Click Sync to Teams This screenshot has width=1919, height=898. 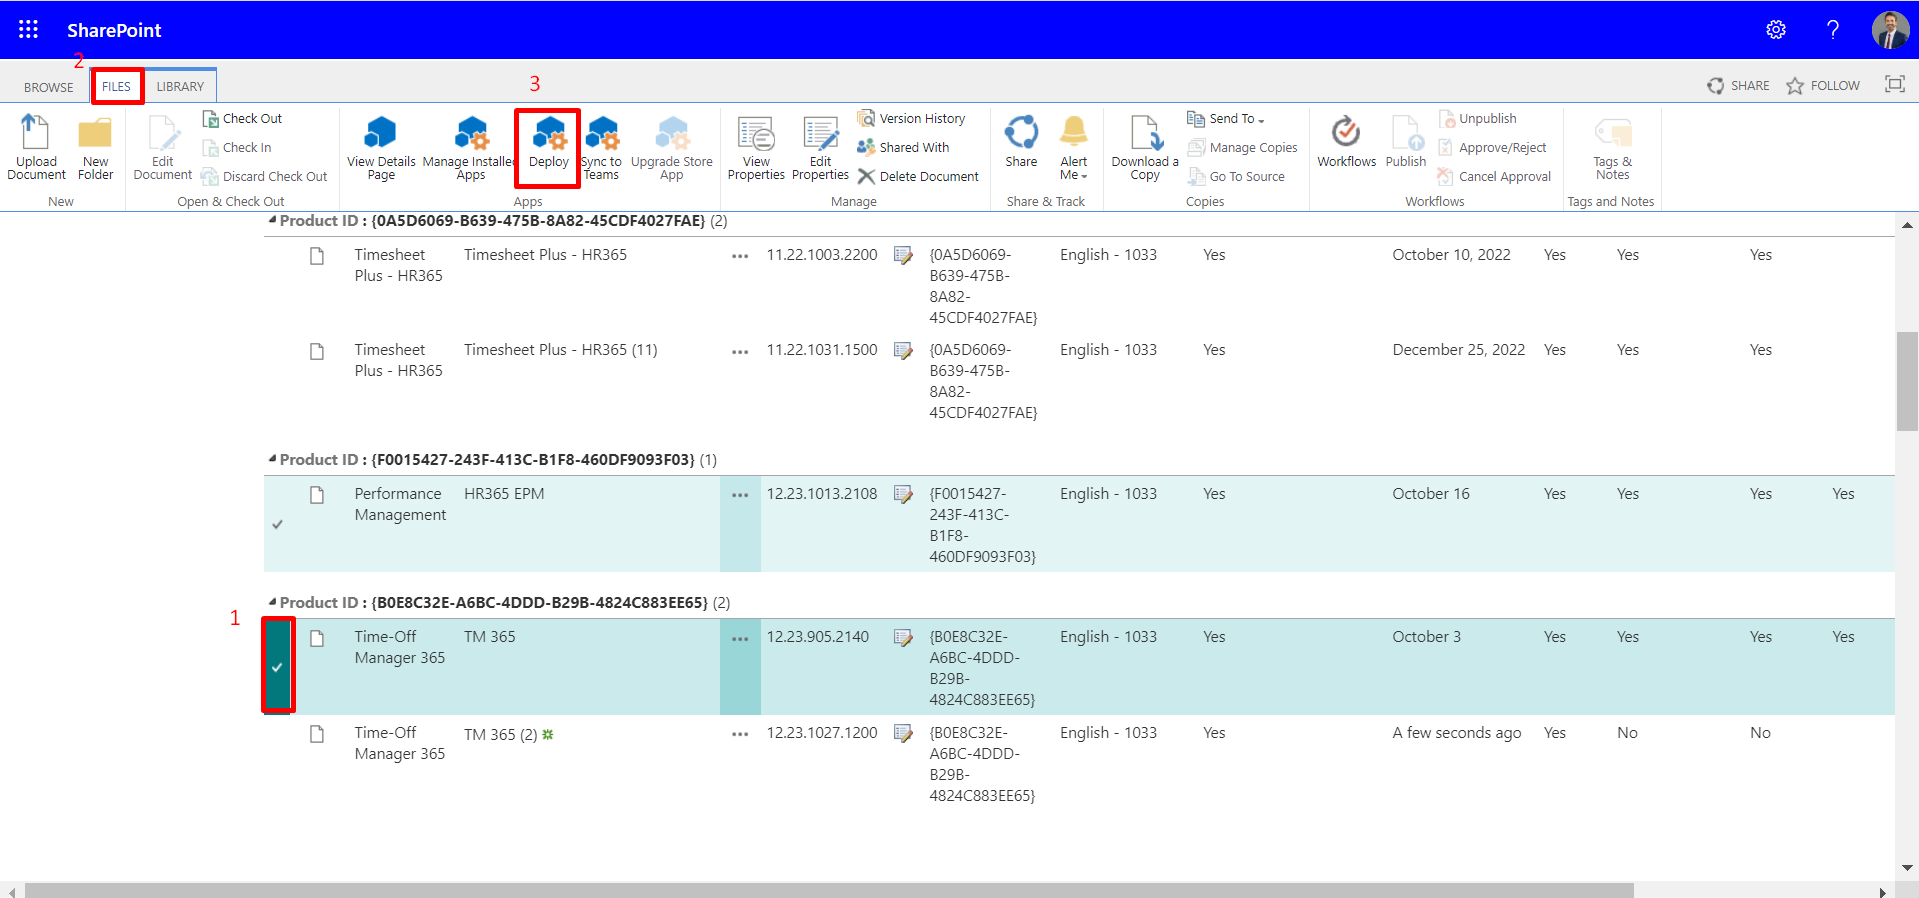point(601,147)
